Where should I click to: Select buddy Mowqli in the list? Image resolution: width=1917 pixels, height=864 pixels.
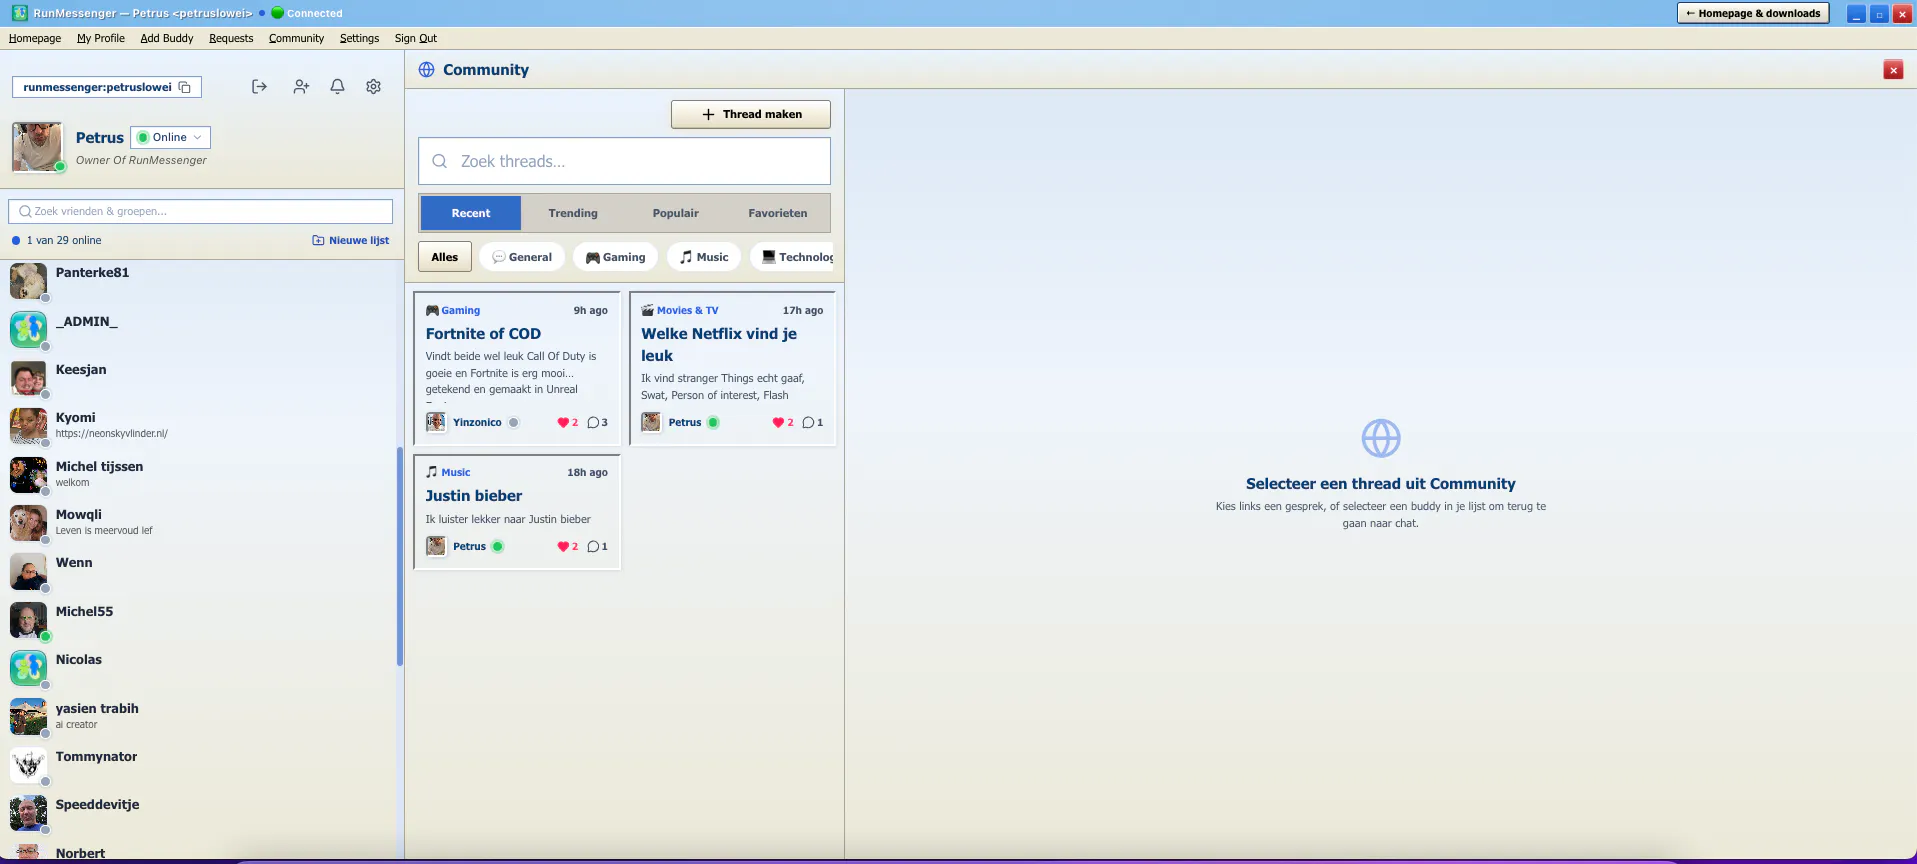[x=200, y=523]
